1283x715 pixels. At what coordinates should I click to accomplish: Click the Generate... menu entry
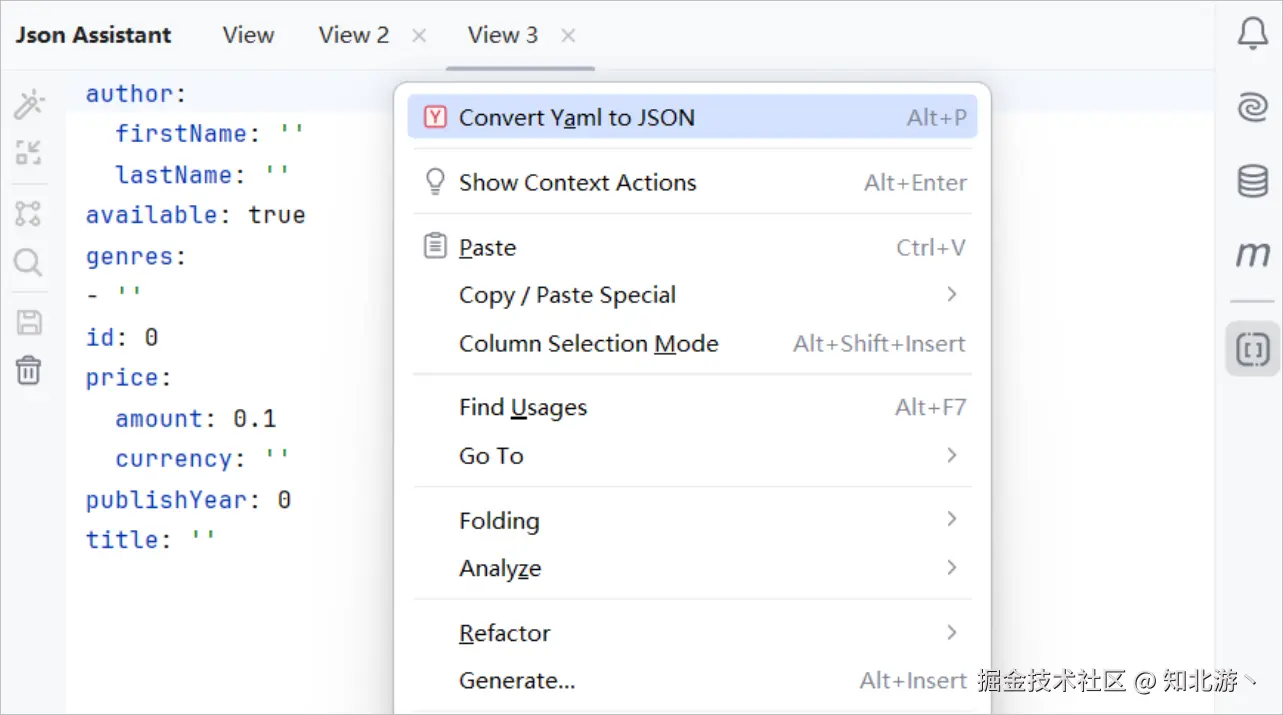517,681
